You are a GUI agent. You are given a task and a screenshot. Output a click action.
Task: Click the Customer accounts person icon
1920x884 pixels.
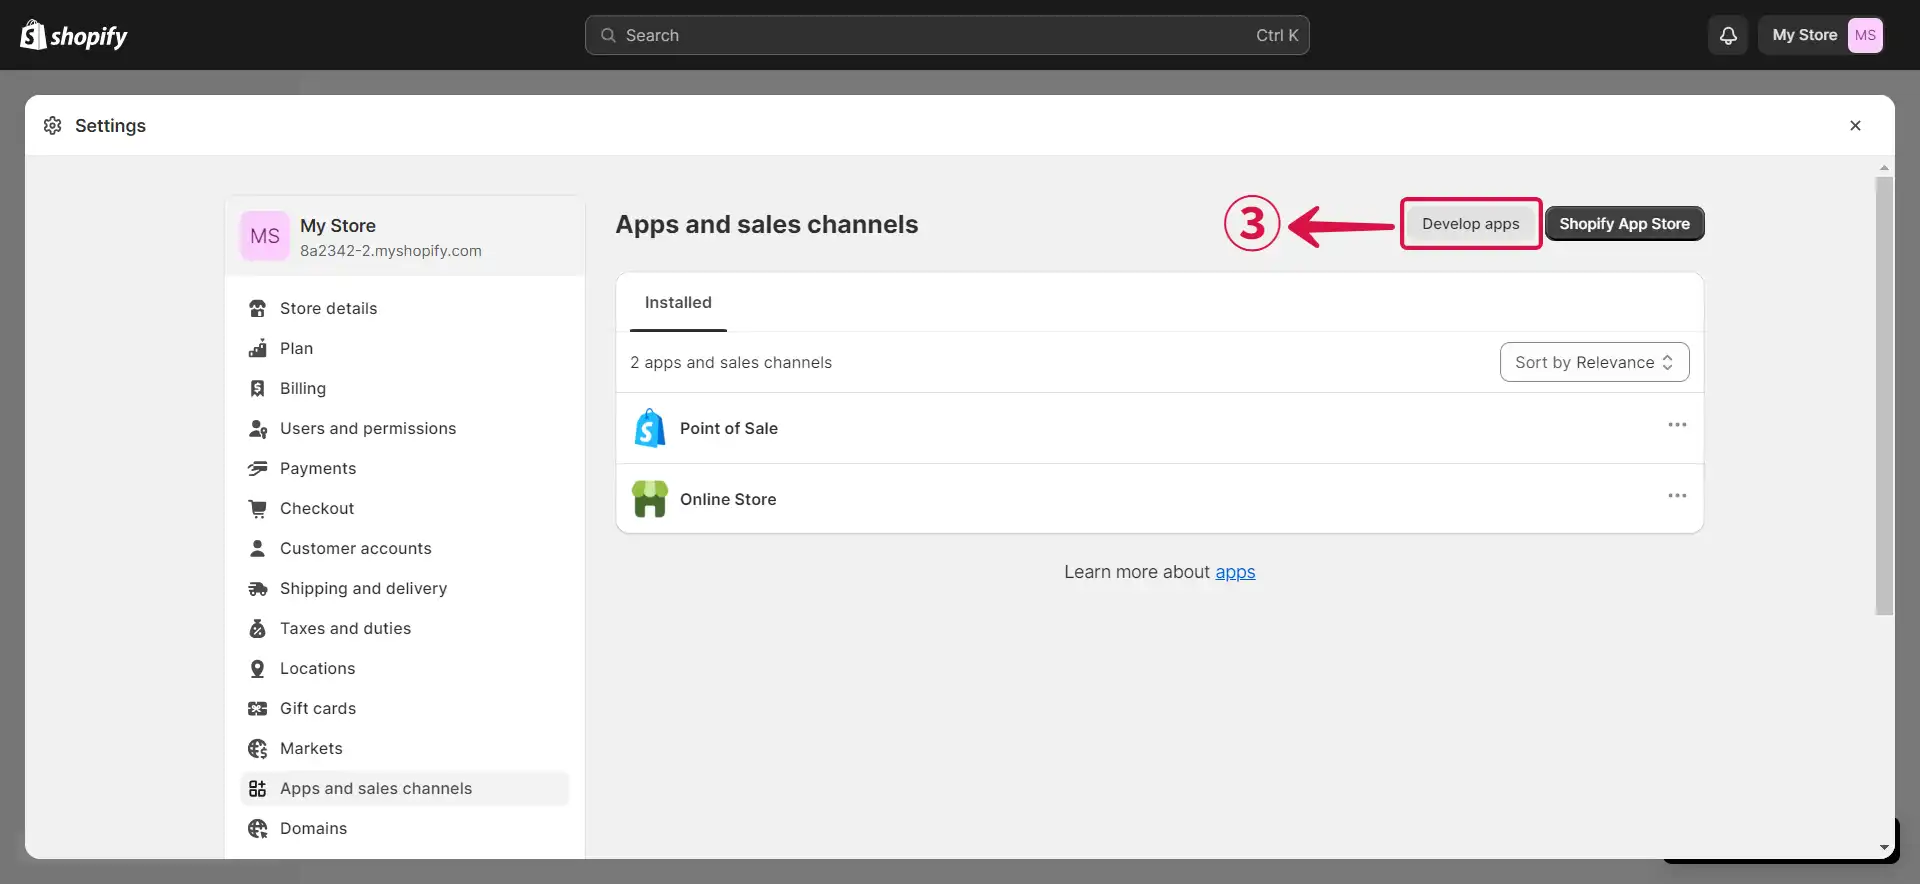tap(258, 548)
